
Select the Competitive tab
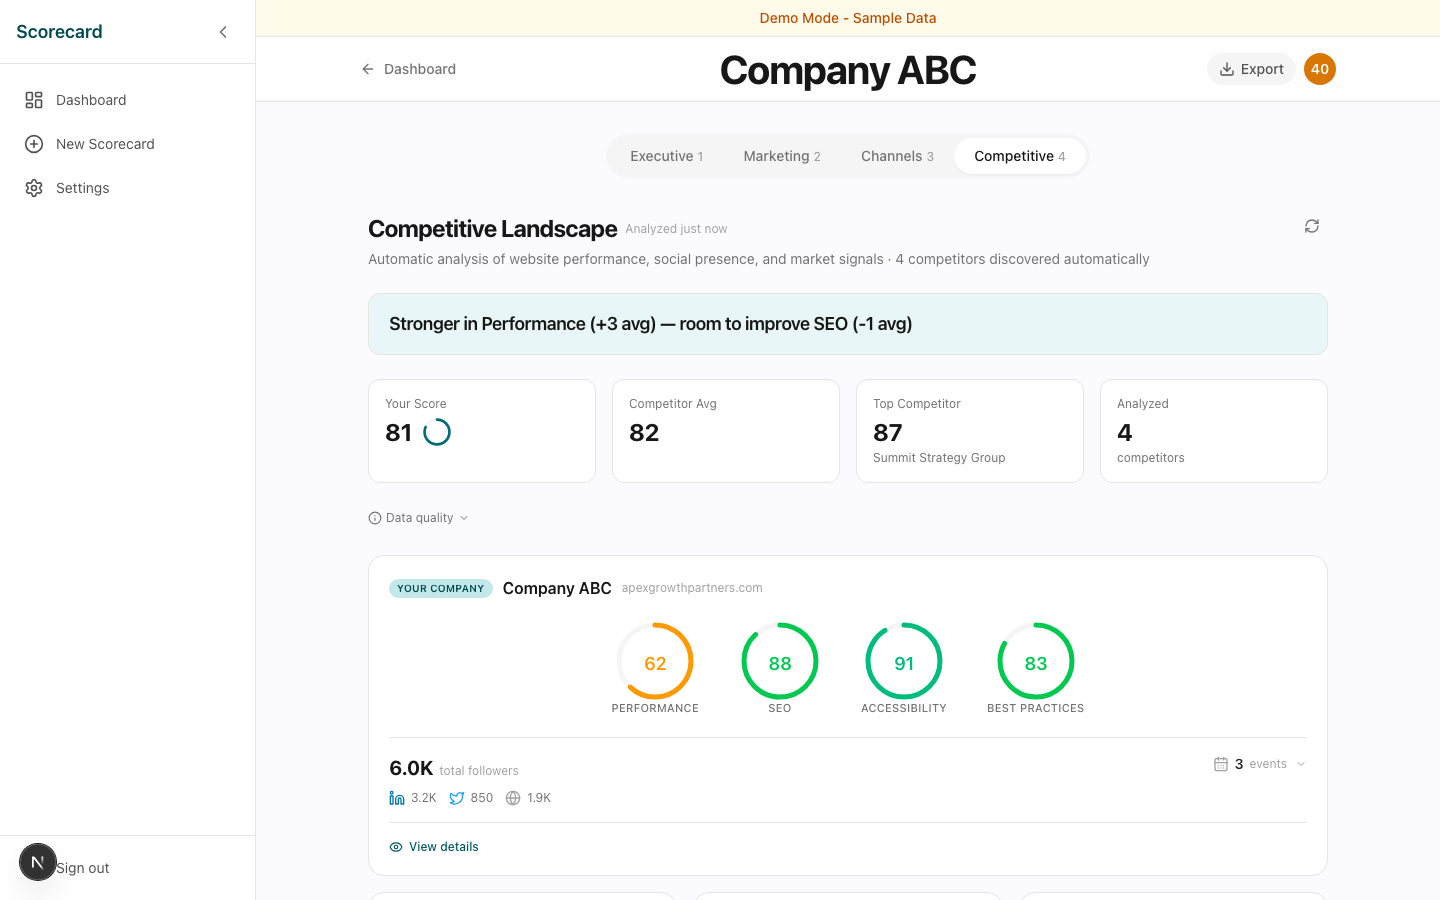[x=1020, y=156]
